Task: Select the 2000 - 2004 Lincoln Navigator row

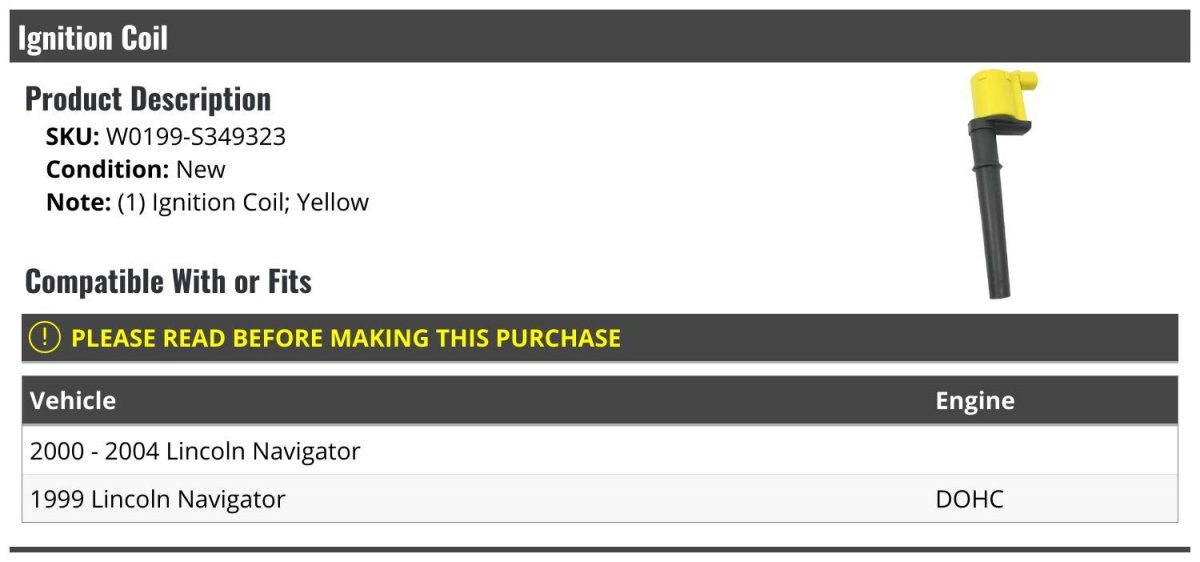Action: [x=195, y=451]
